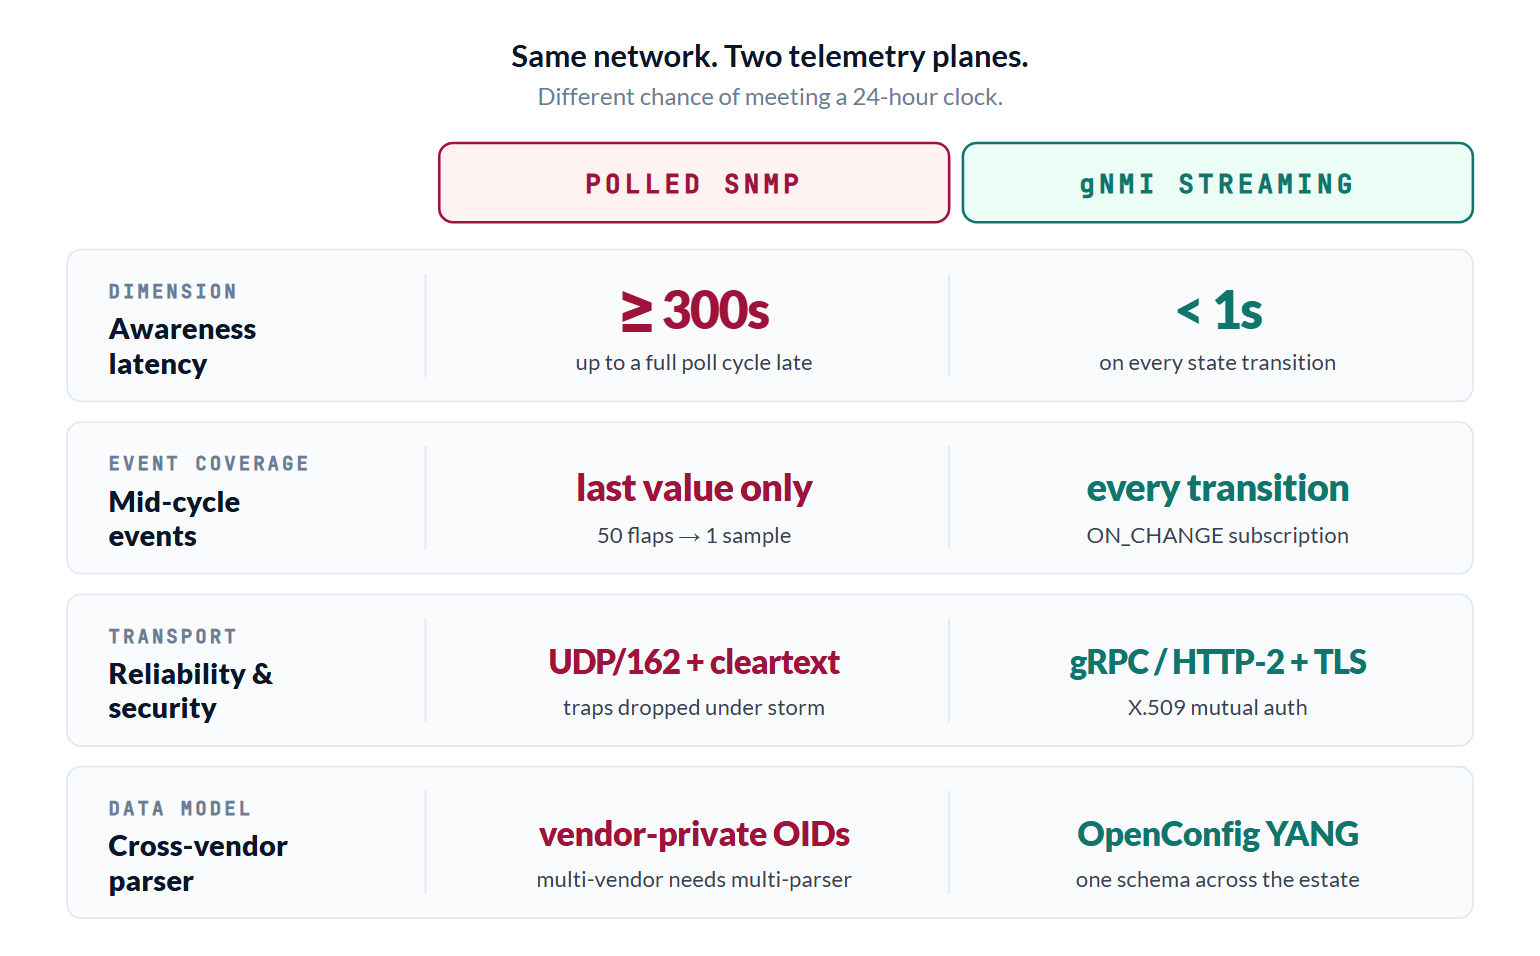Click the '50 flaps → 1 sample' caption

[694, 535]
